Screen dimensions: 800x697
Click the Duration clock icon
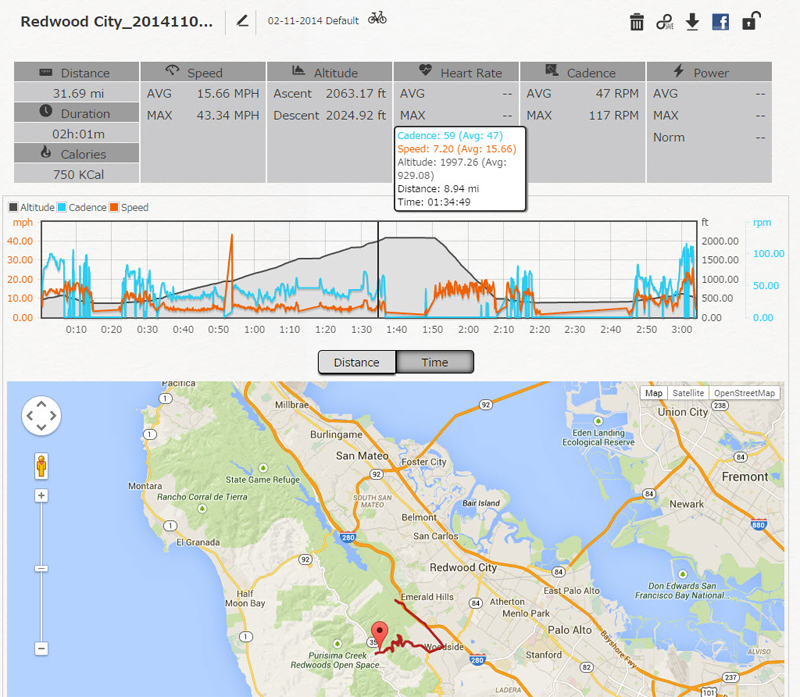[x=46, y=111]
